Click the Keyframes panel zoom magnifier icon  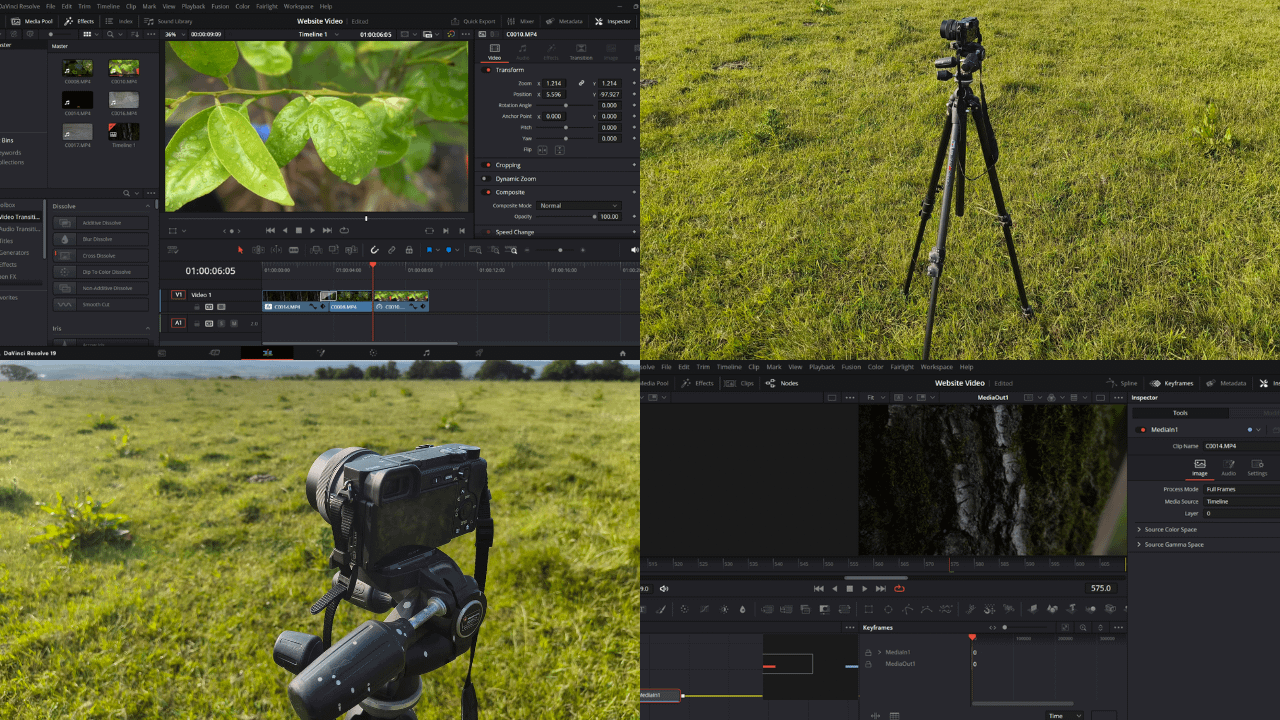[1083, 627]
